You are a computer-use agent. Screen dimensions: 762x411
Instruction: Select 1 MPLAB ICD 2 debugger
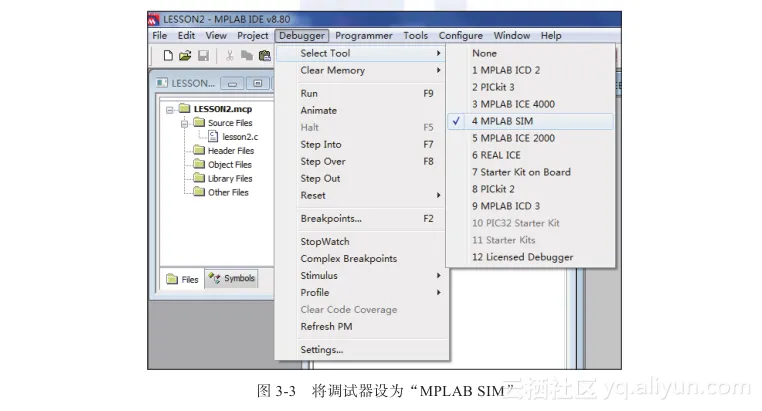pos(530,70)
